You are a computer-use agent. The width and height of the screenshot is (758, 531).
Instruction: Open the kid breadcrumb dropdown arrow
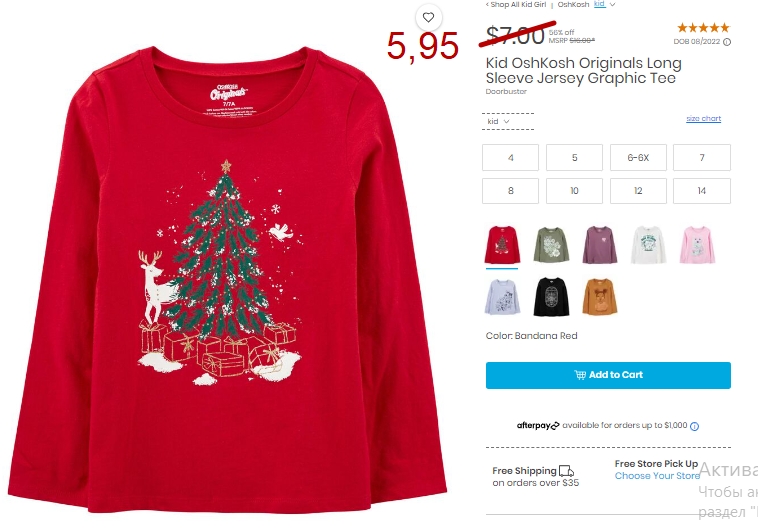coord(612,4)
